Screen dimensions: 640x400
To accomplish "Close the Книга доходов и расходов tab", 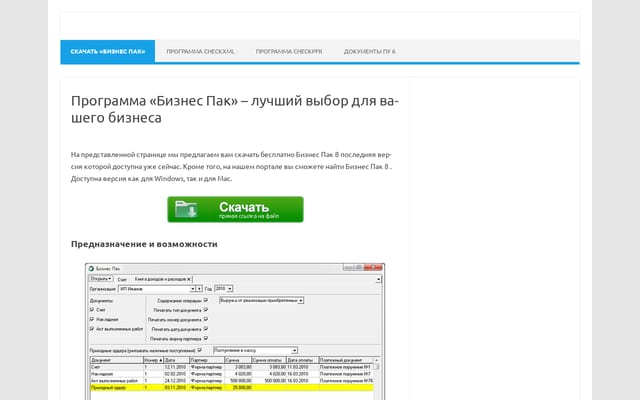I will pos(189,279).
